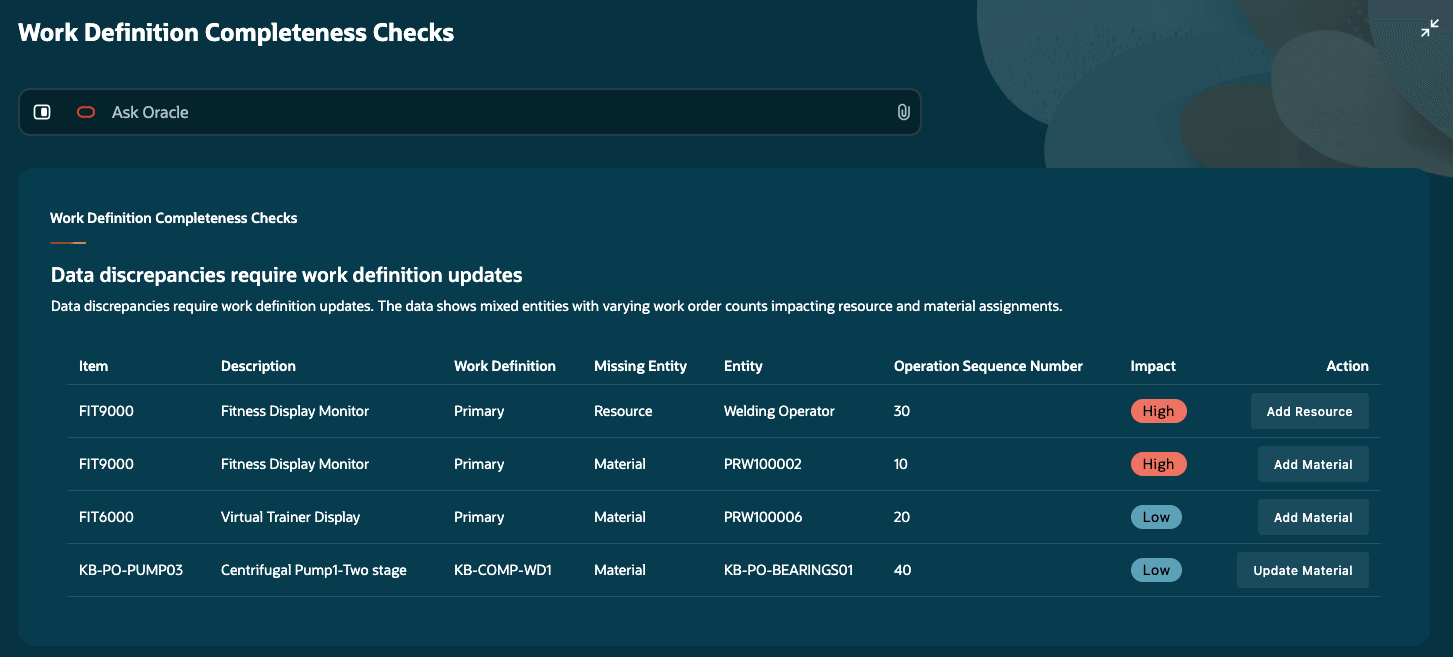The height and width of the screenshot is (657, 1453).
Task: Click the Oracle logo in the search bar
Action: (86, 112)
